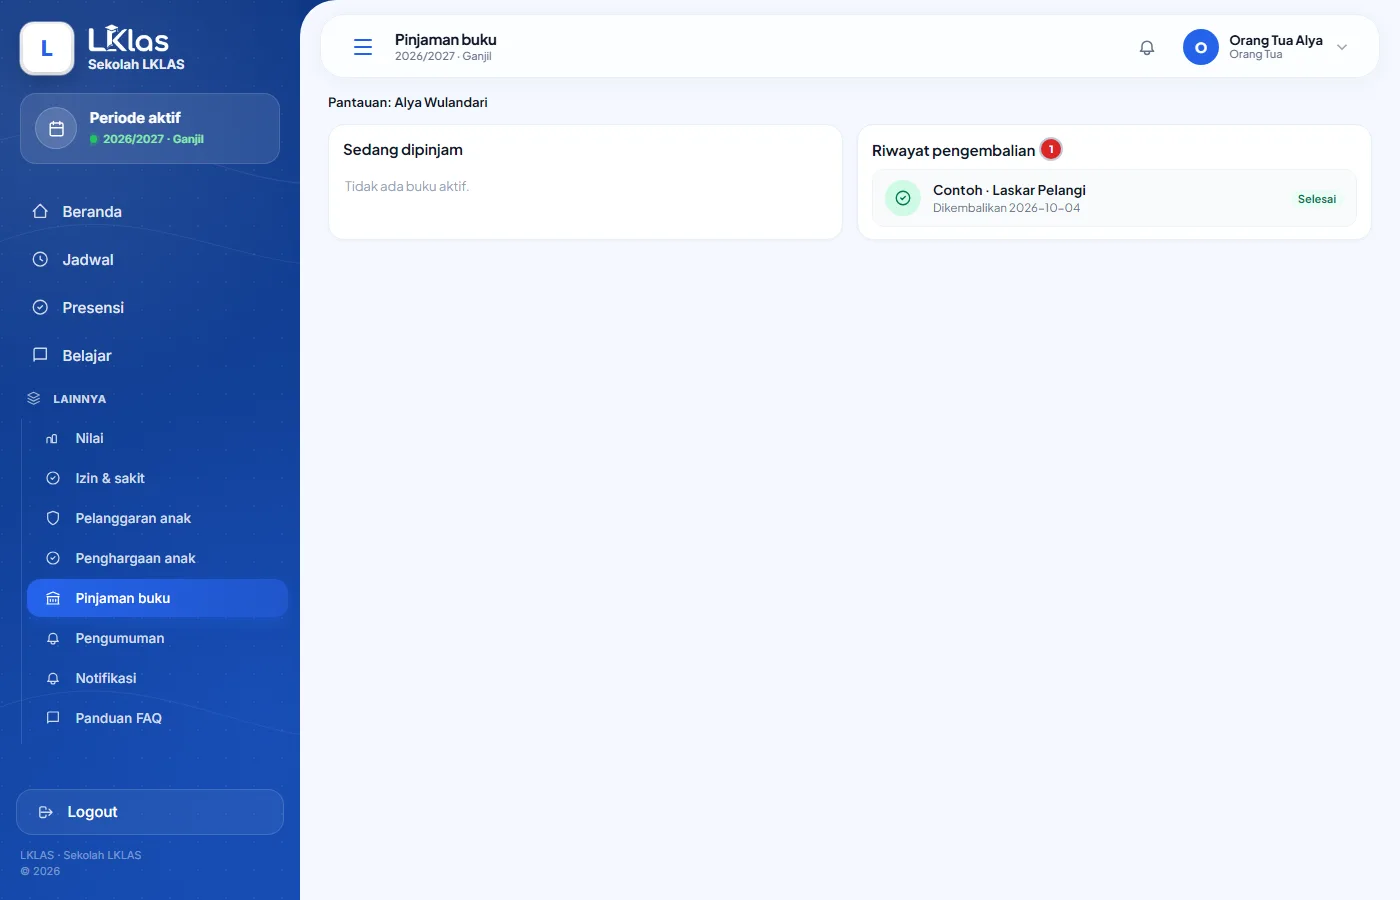
Task: Open the Beranda menu item
Action: click(x=150, y=211)
